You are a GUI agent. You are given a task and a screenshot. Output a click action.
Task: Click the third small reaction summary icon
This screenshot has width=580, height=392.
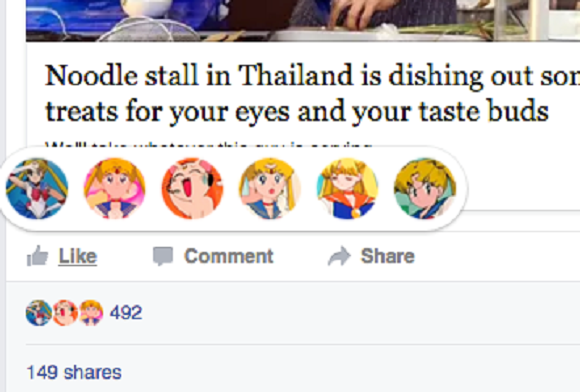pos(91,313)
